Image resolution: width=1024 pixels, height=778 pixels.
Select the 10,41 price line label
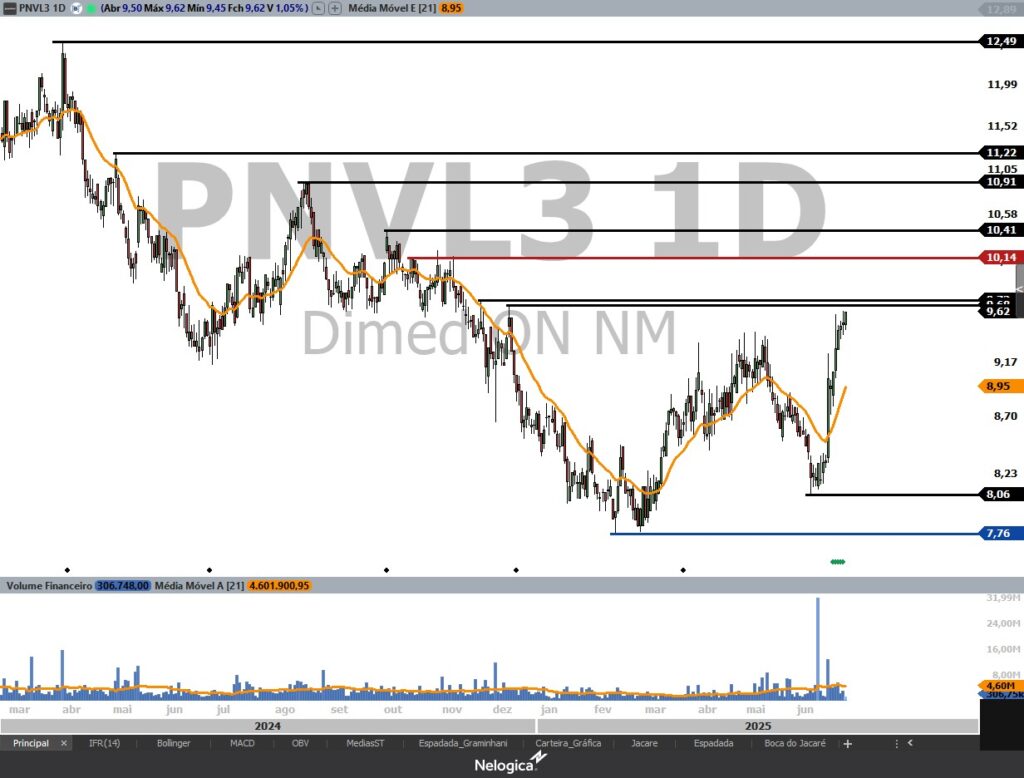(x=1001, y=230)
